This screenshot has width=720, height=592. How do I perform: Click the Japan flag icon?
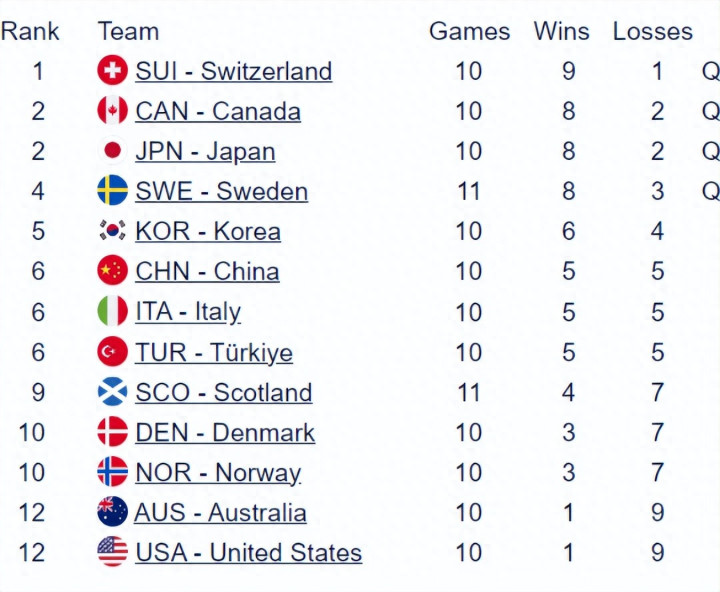pyautogui.click(x=112, y=151)
